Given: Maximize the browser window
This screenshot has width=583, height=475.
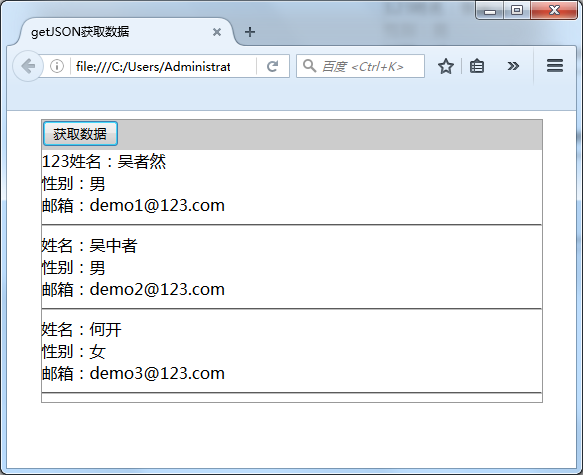Looking at the screenshot, I should coord(517,10).
